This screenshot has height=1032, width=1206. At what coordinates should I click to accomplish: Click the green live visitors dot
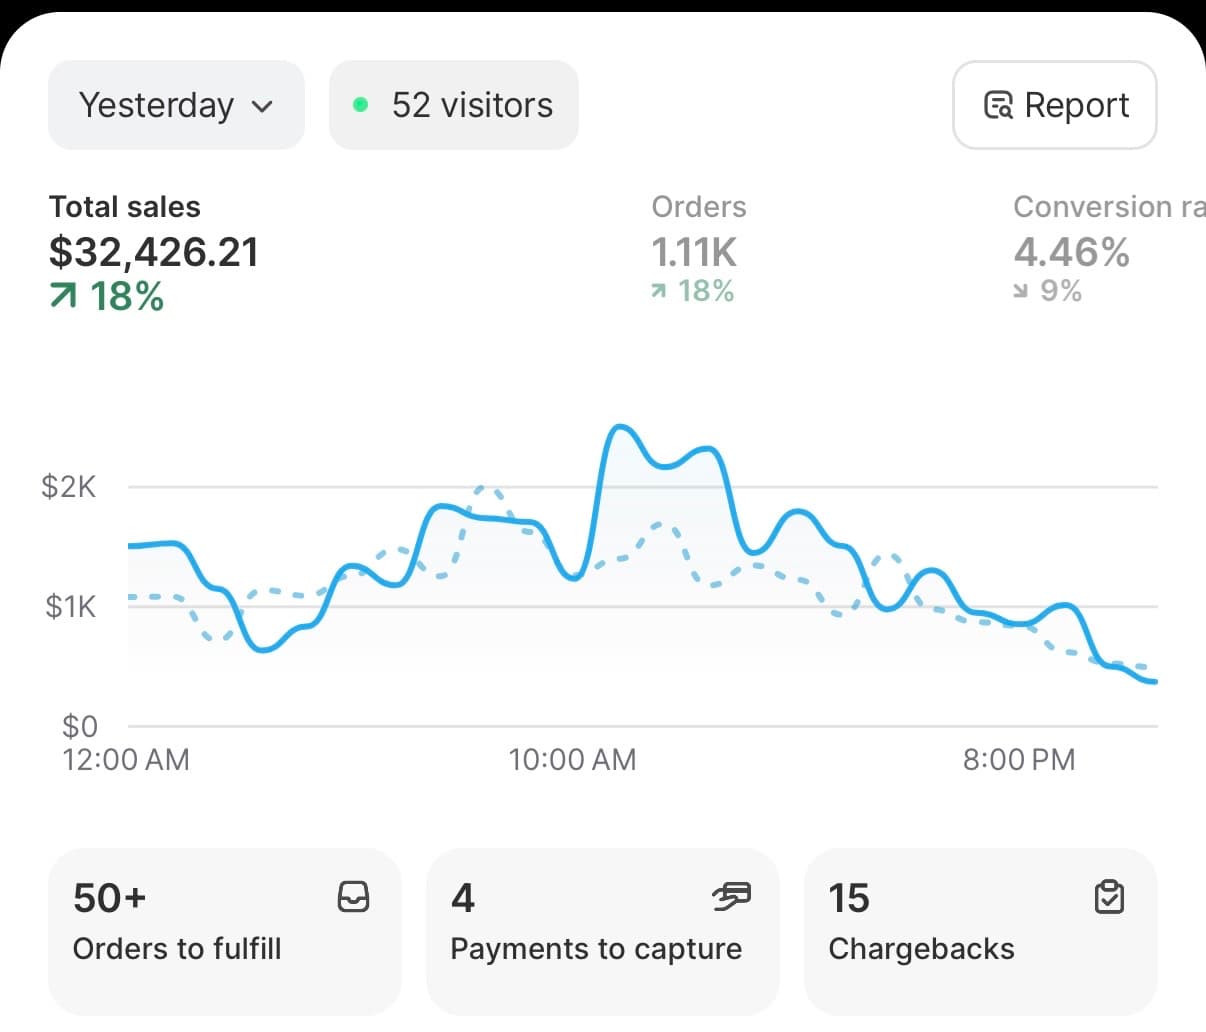359,104
